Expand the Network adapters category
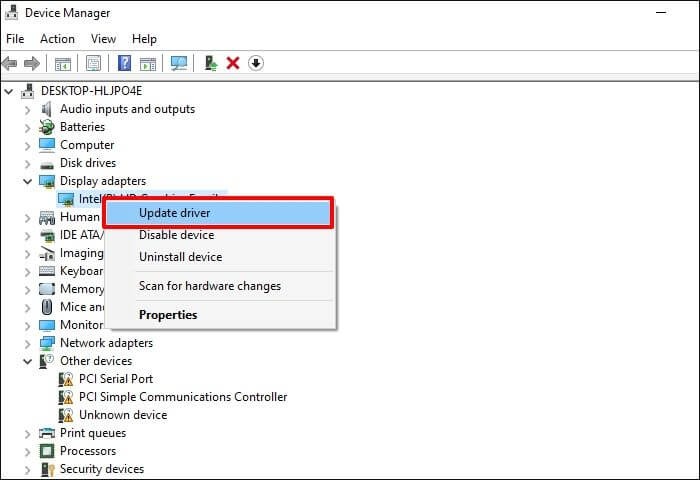 click(28, 343)
